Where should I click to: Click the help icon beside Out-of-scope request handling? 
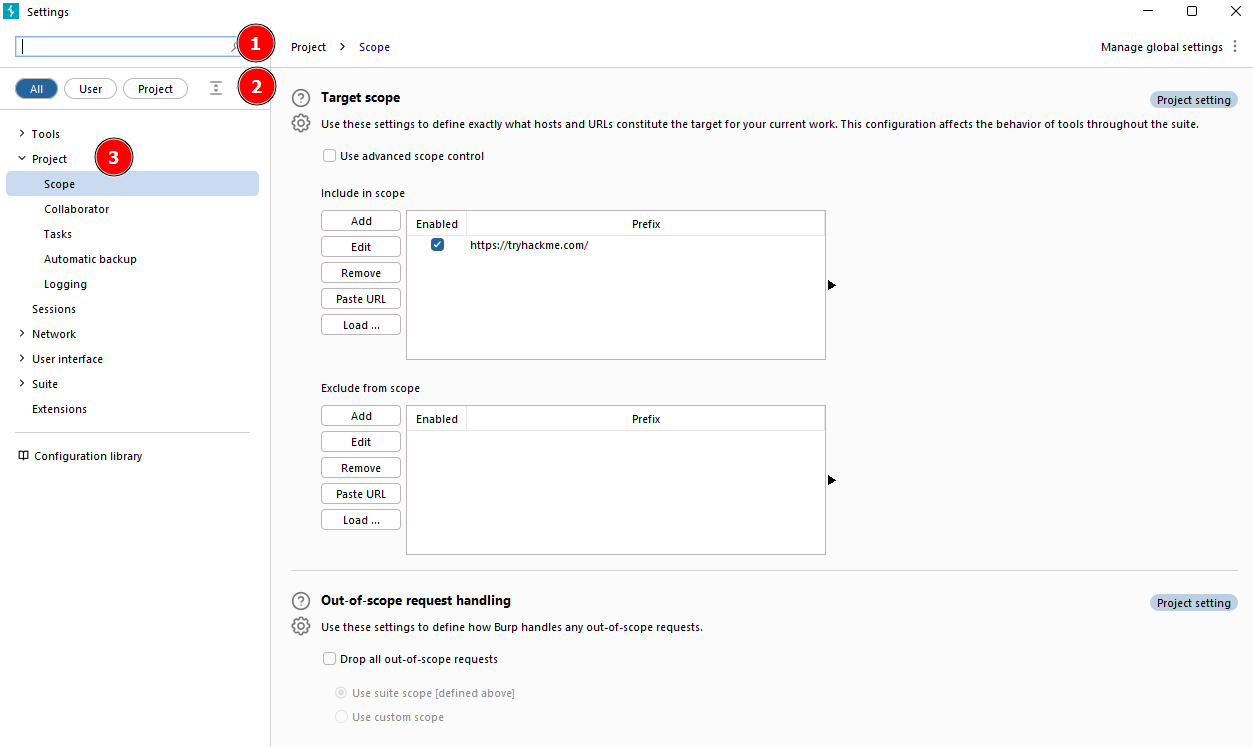click(x=301, y=600)
